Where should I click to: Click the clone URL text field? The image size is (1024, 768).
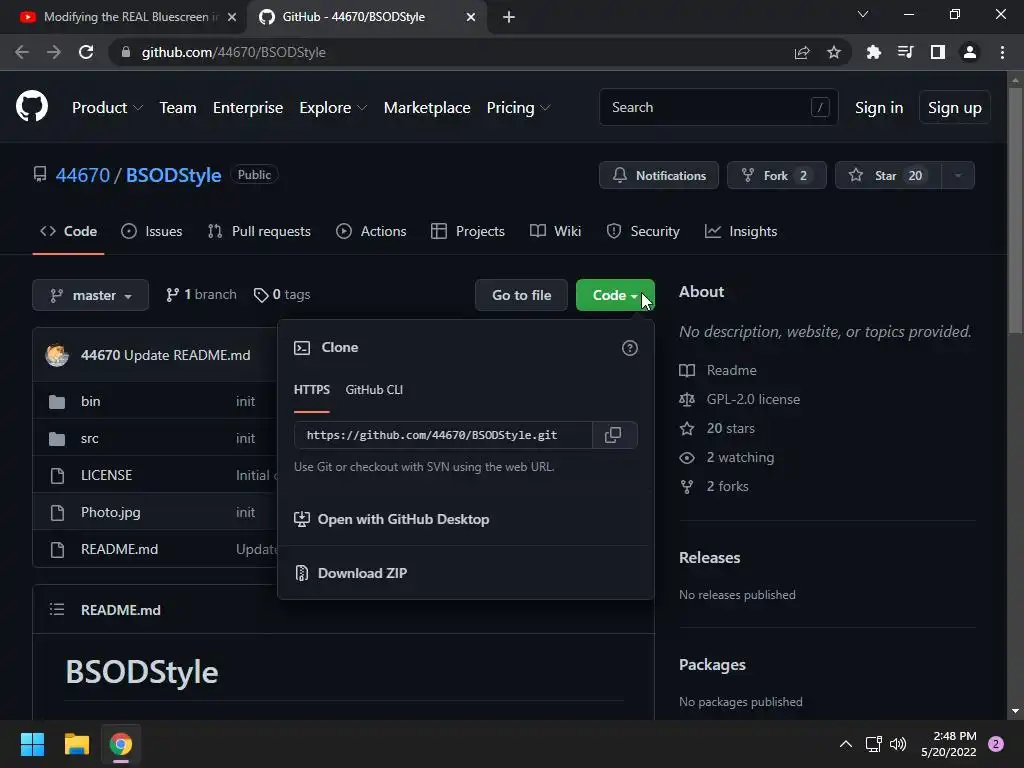[443, 435]
